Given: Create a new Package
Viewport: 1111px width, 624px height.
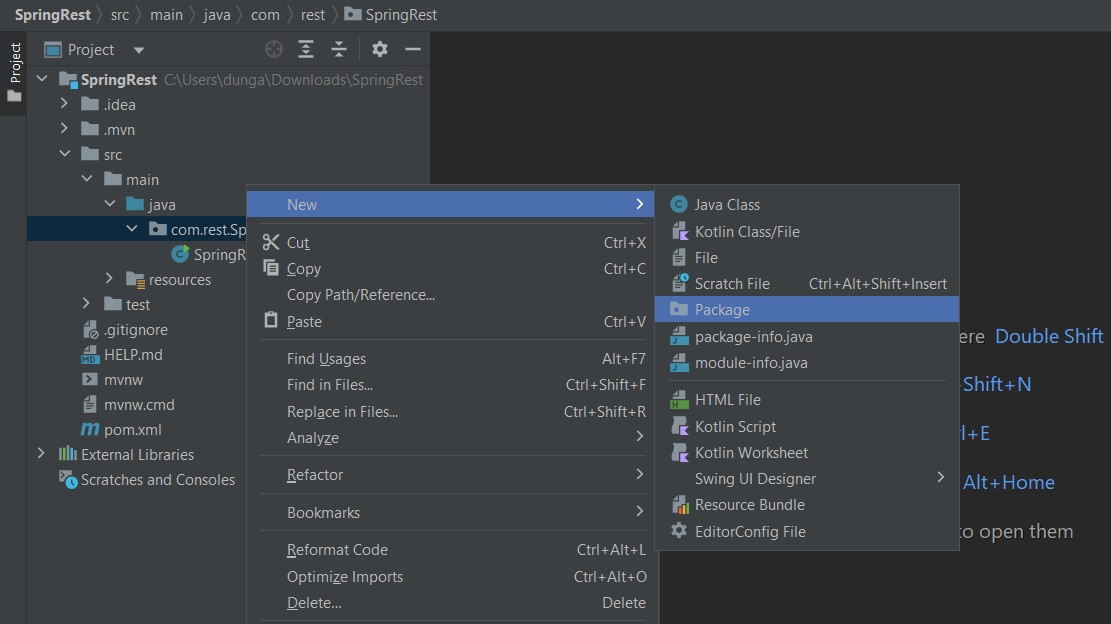Looking at the screenshot, I should [807, 310].
